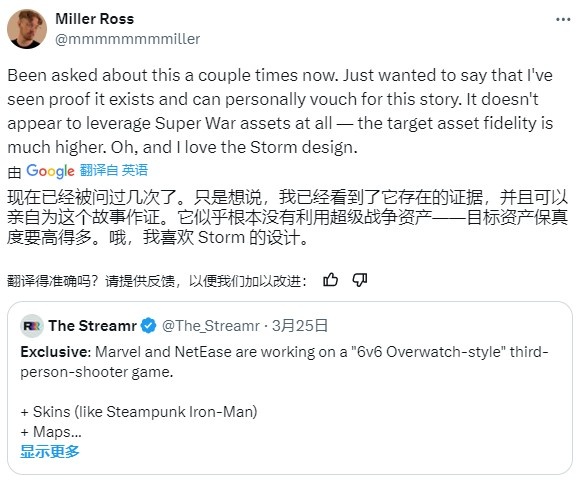Click the Google logo in translation notice
The height and width of the screenshot is (489, 588).
click(50, 171)
